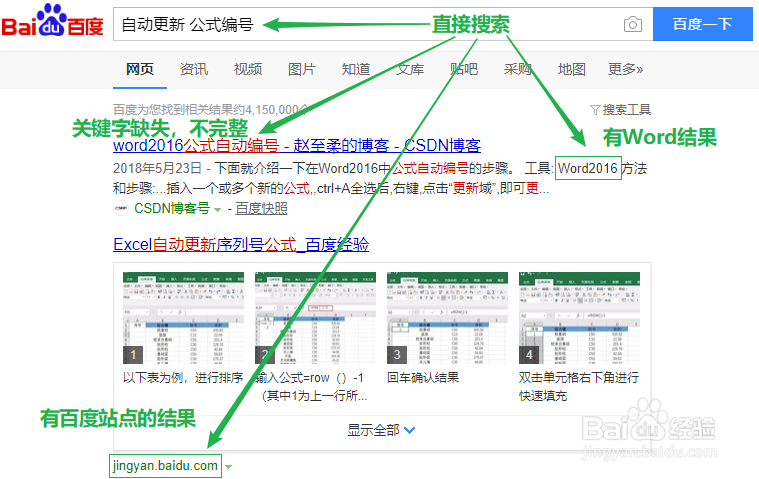Image resolution: width=759 pixels, height=479 pixels.
Task: Open camera image search icon
Action: (633, 24)
